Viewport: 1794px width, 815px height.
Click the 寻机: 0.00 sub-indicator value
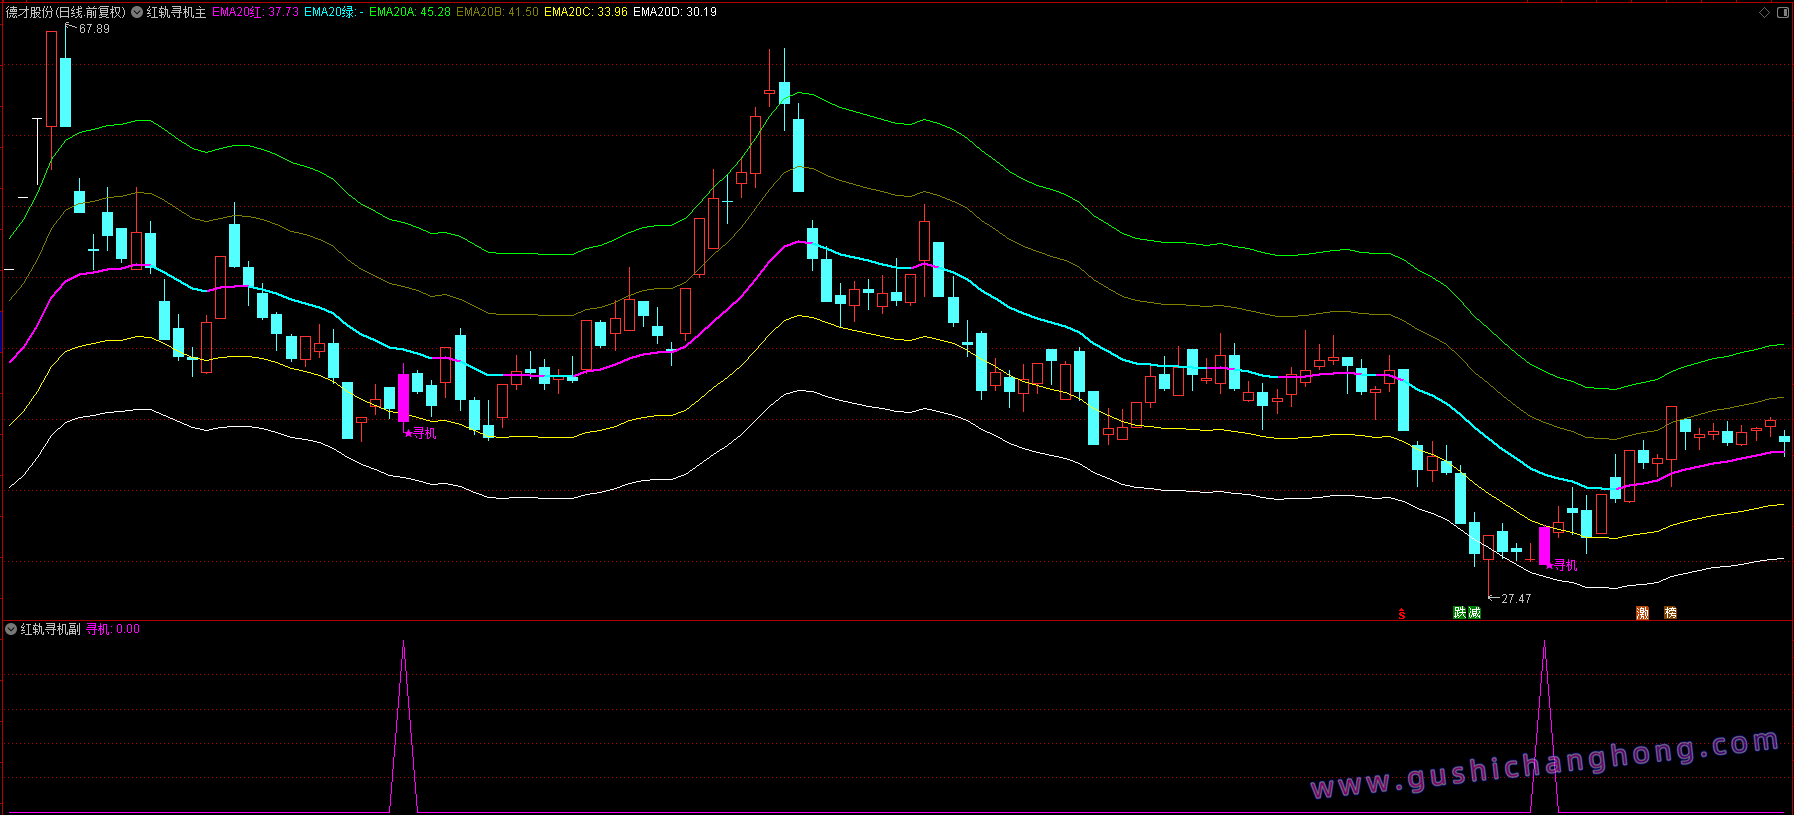click(x=113, y=629)
